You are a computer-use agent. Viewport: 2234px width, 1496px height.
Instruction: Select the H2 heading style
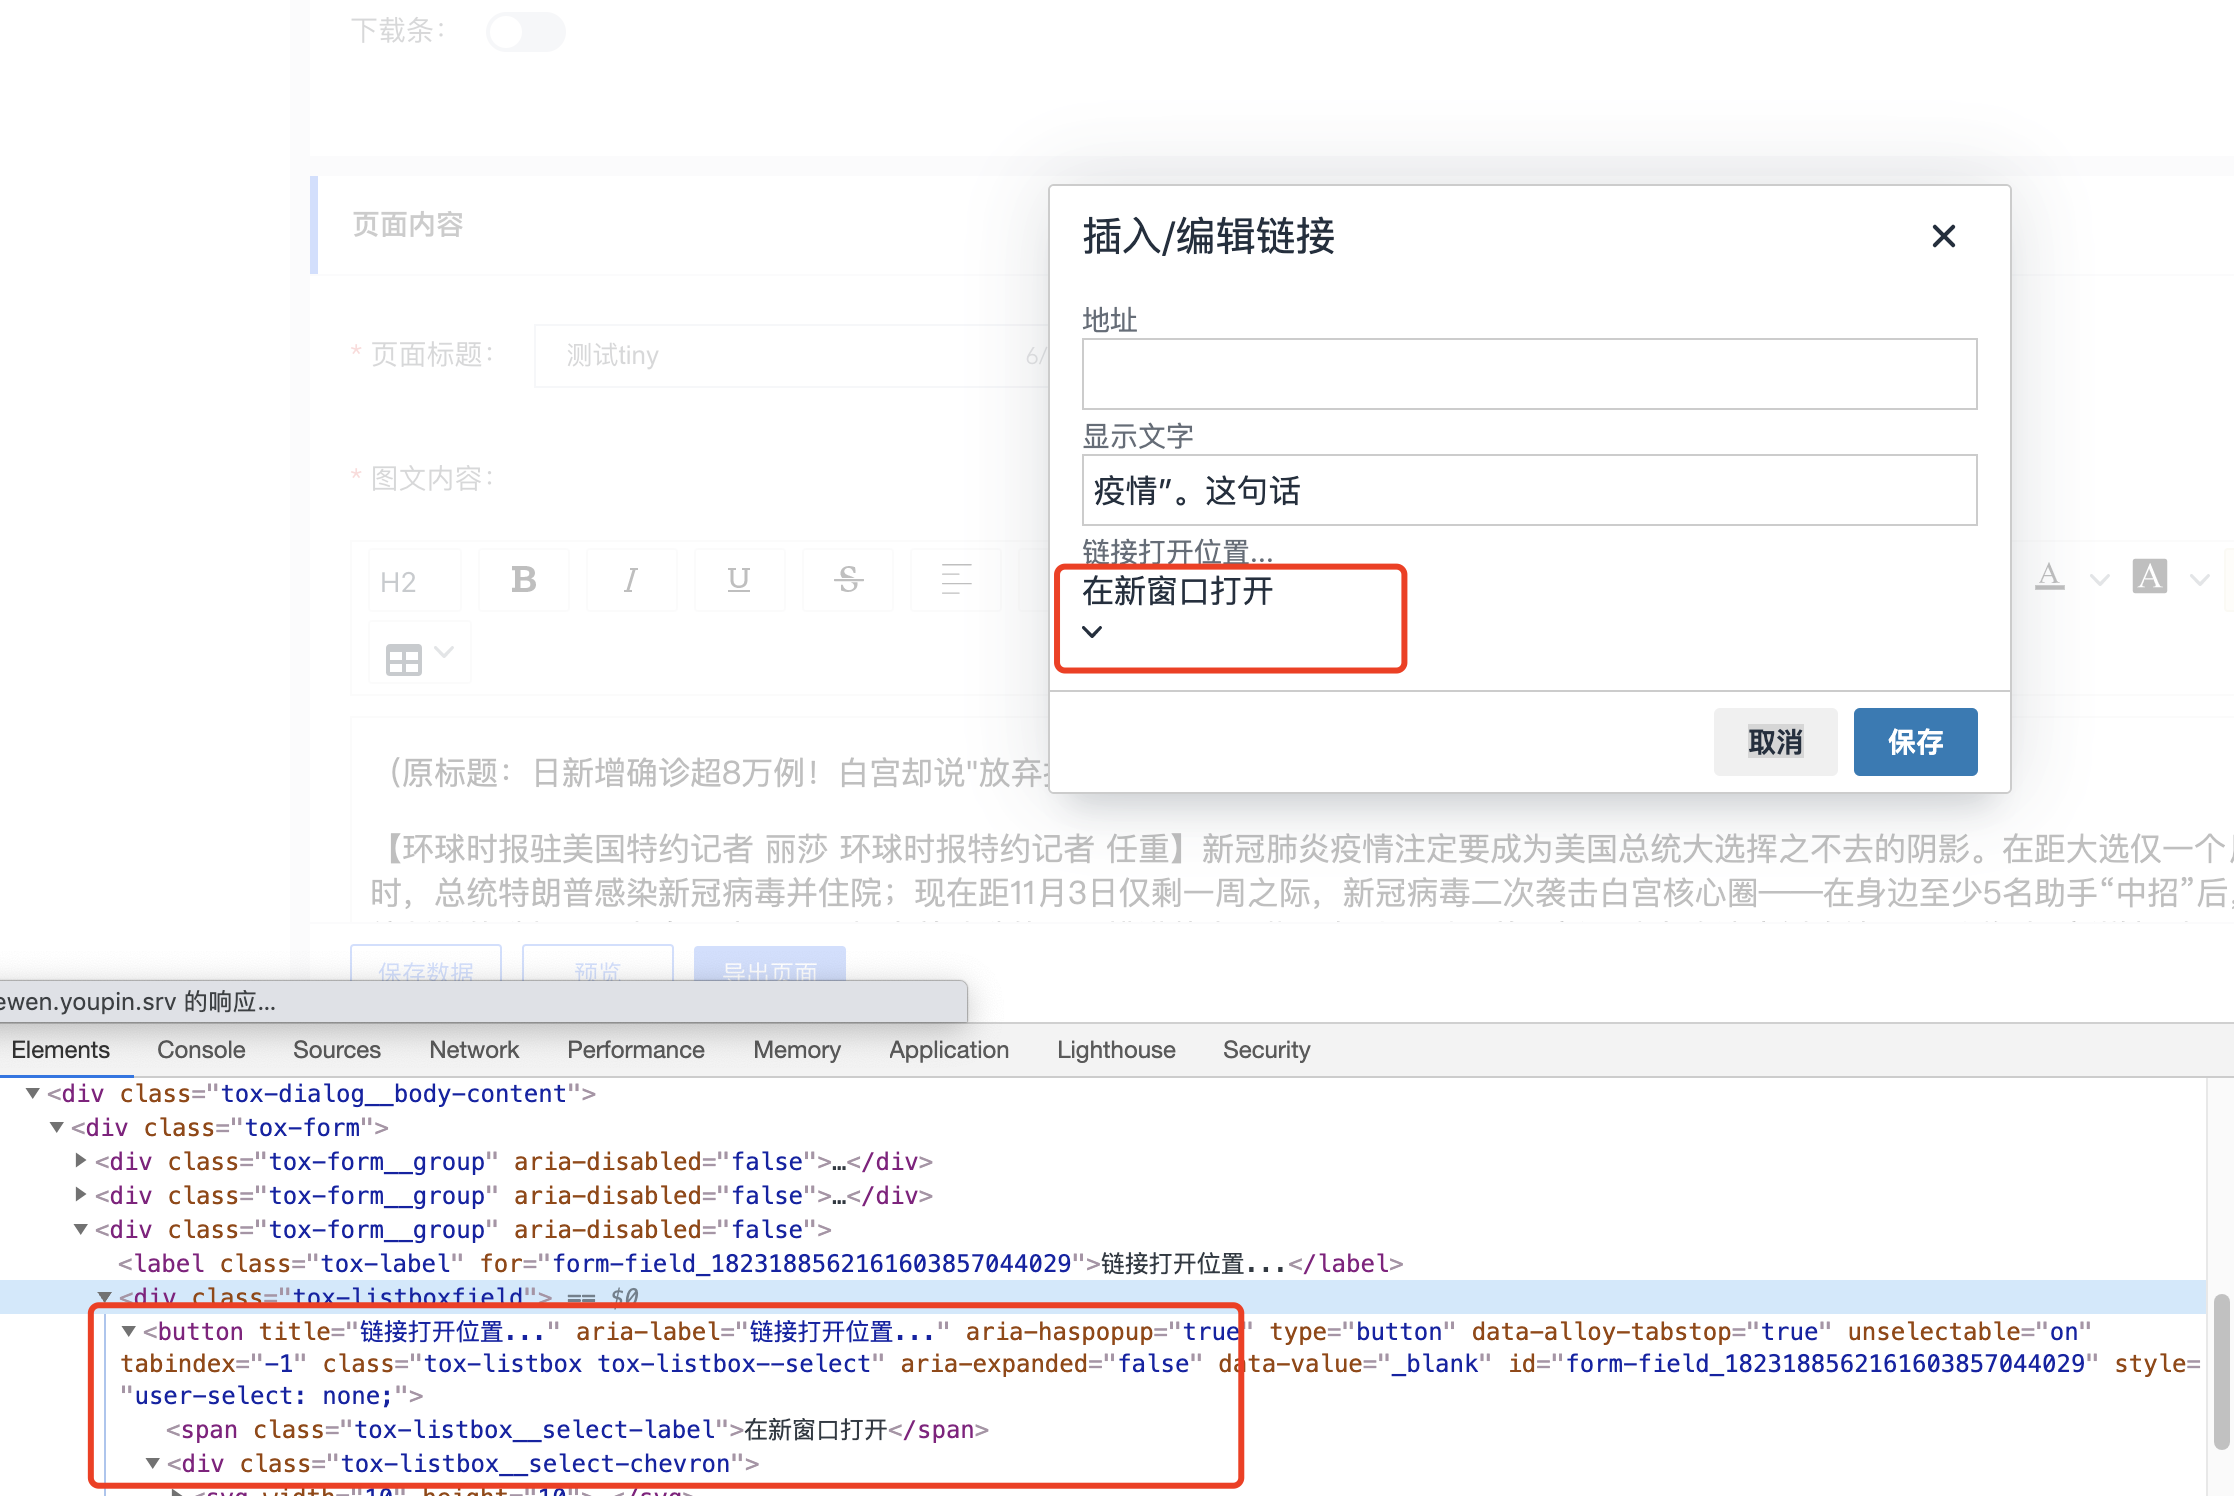399,580
